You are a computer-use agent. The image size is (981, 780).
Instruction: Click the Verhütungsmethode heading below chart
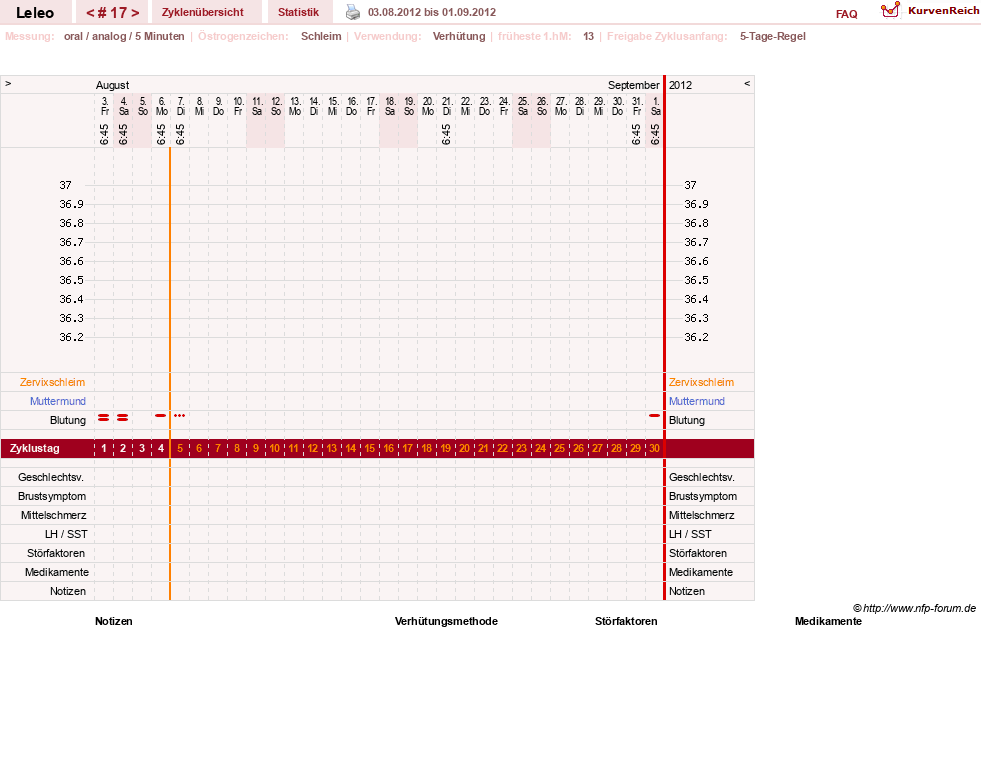tap(446, 621)
